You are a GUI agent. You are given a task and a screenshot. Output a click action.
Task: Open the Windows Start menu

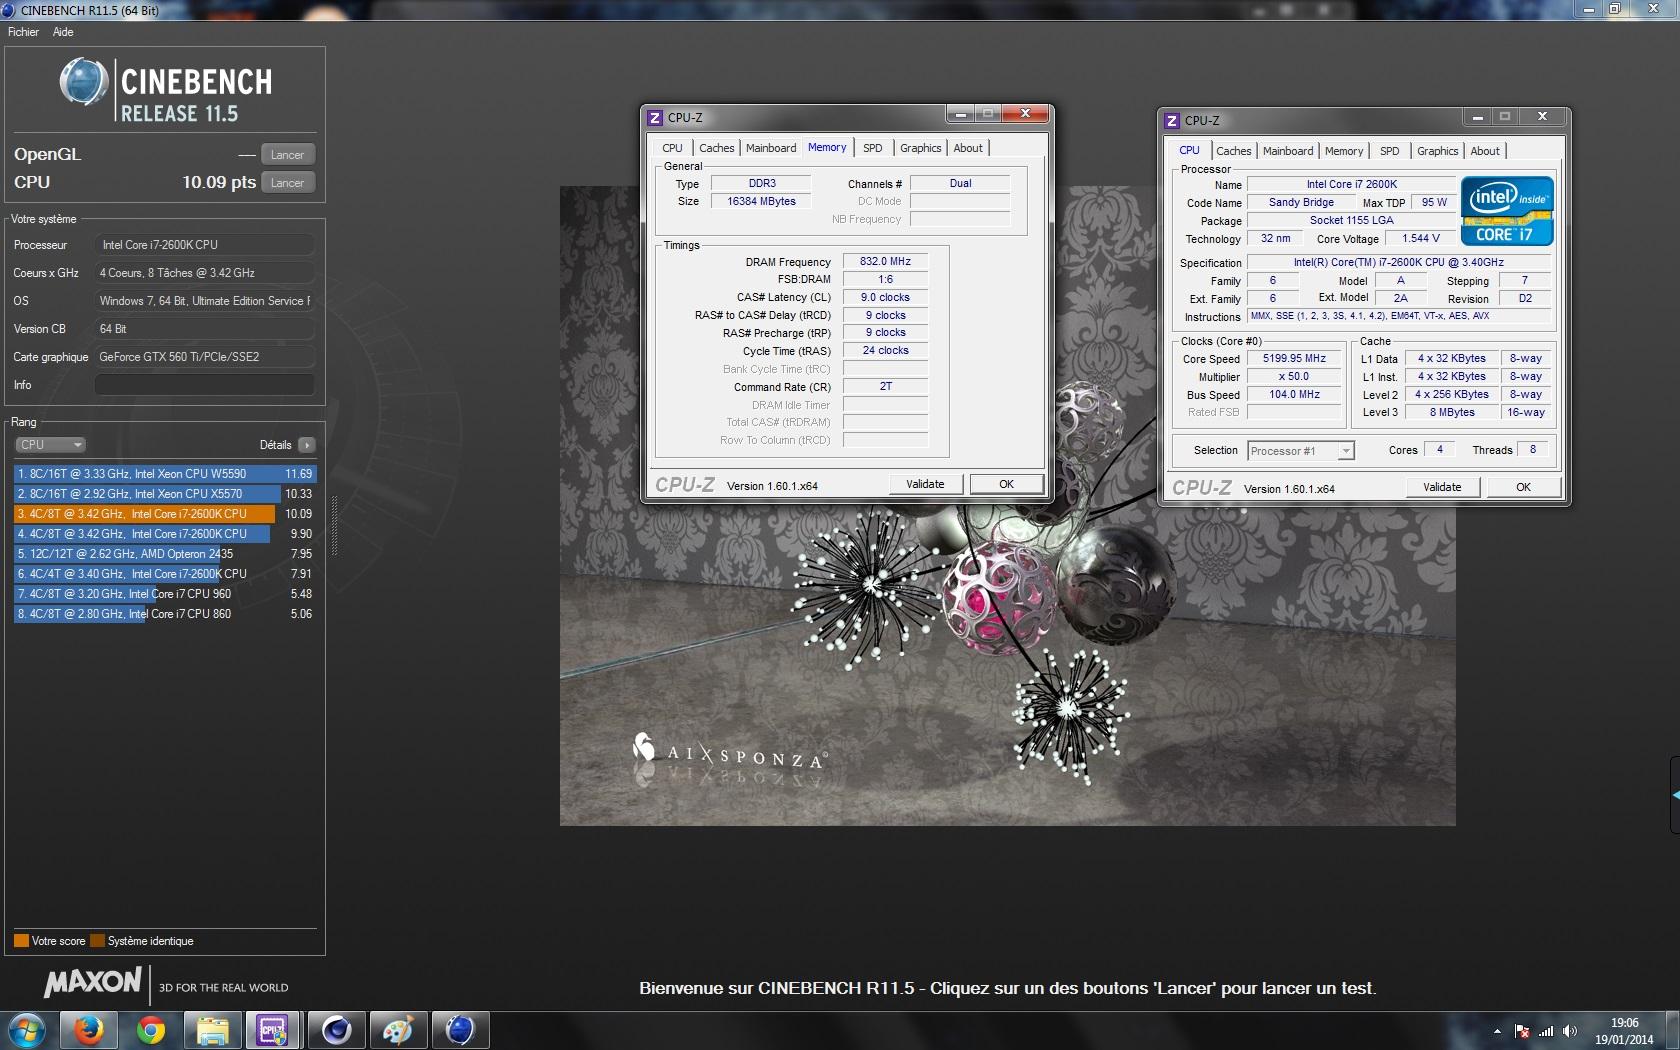[x=27, y=1030]
